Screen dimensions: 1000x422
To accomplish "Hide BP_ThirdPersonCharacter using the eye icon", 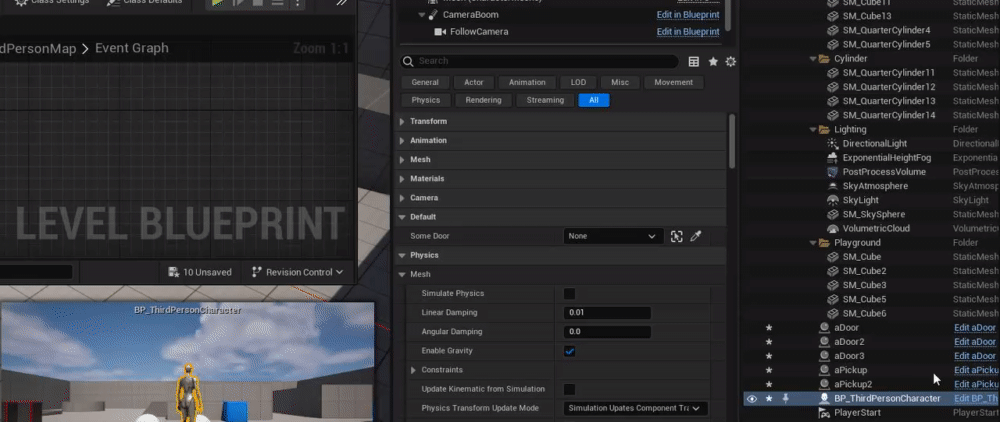I will pos(751,398).
